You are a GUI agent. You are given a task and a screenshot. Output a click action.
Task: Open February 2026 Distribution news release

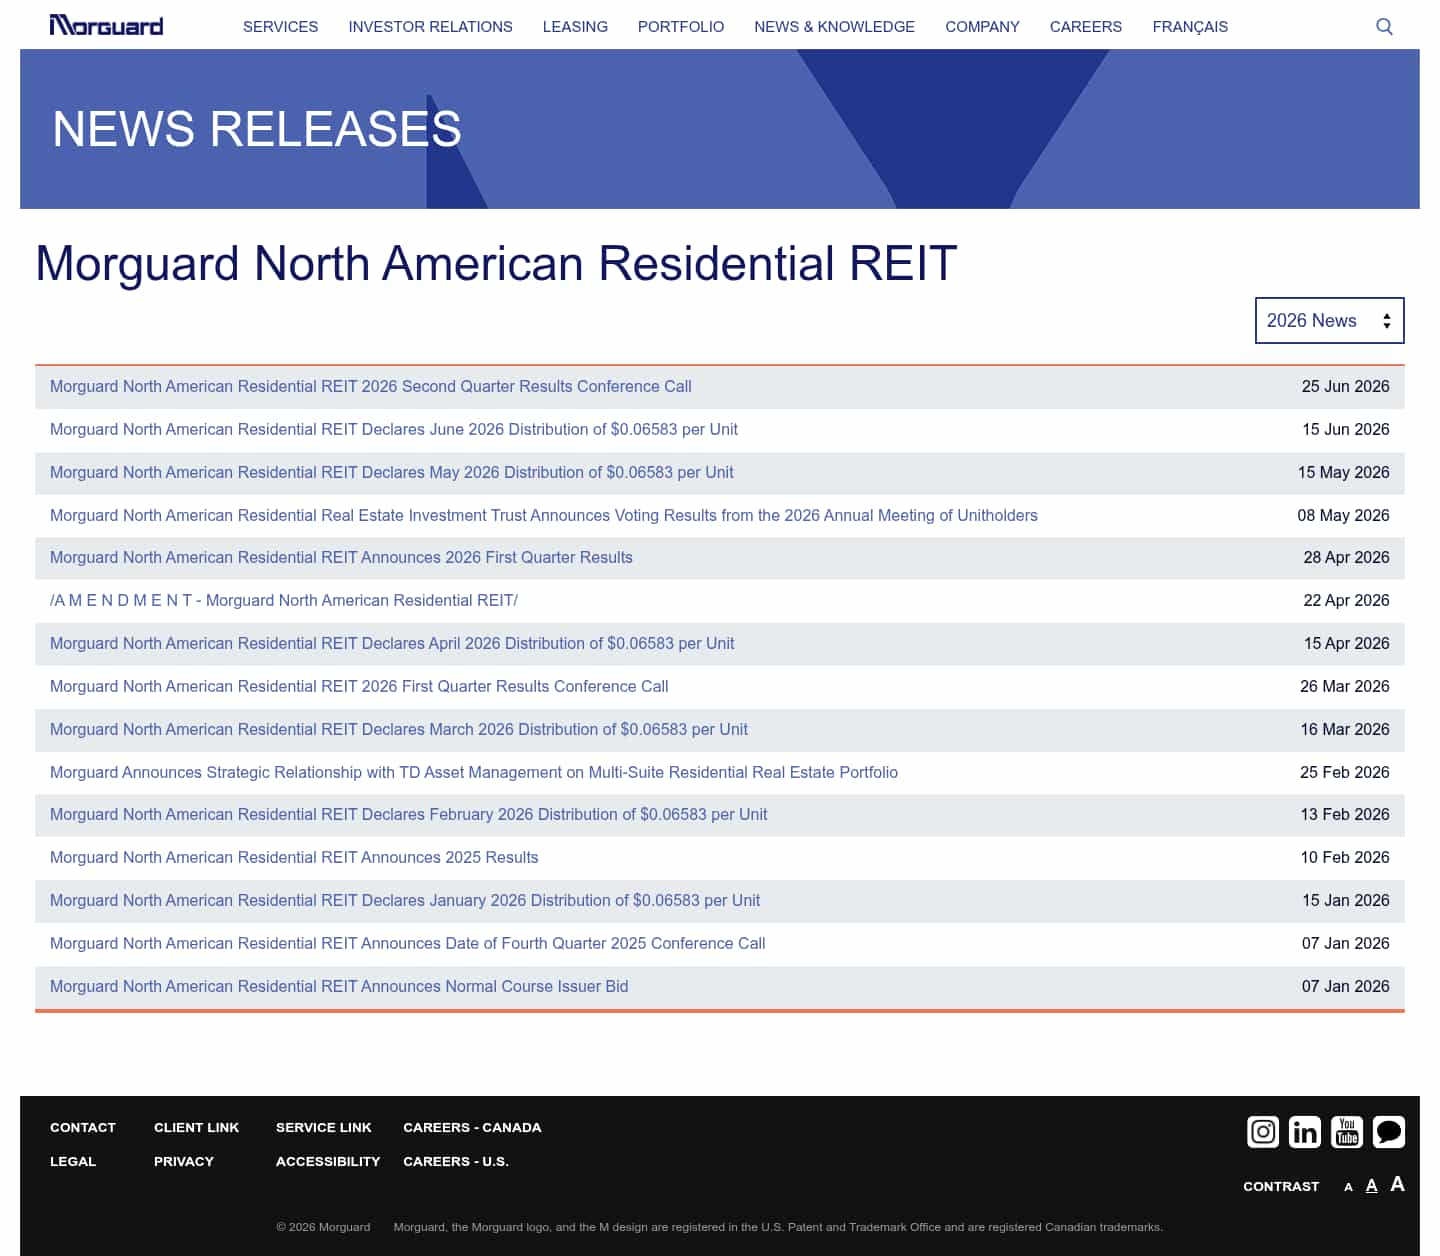(x=409, y=814)
